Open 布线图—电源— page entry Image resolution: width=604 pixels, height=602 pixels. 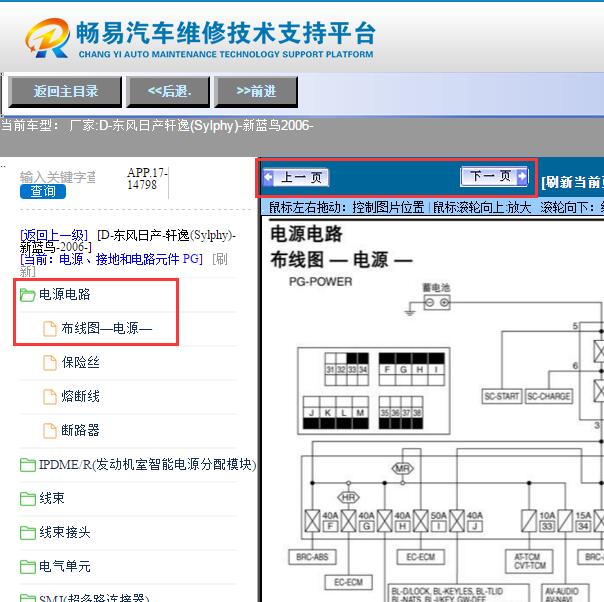107,328
